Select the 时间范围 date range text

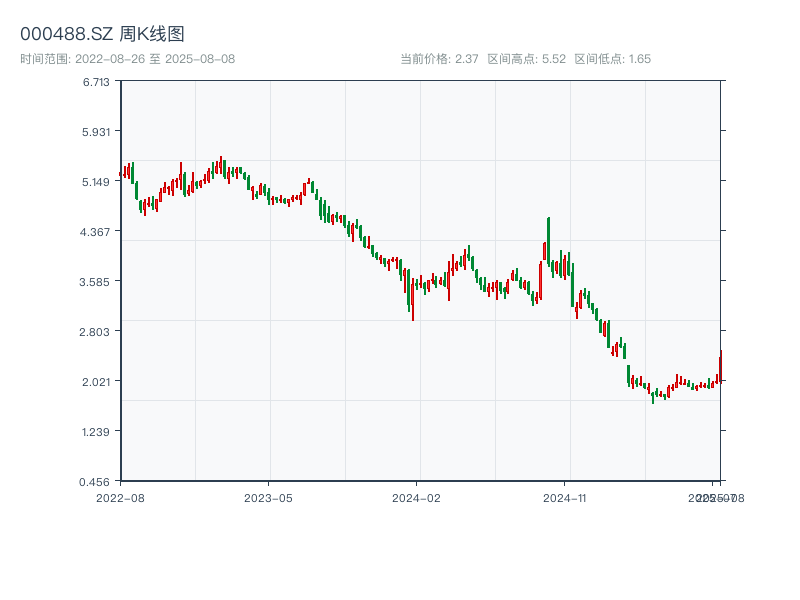[x=127, y=59]
